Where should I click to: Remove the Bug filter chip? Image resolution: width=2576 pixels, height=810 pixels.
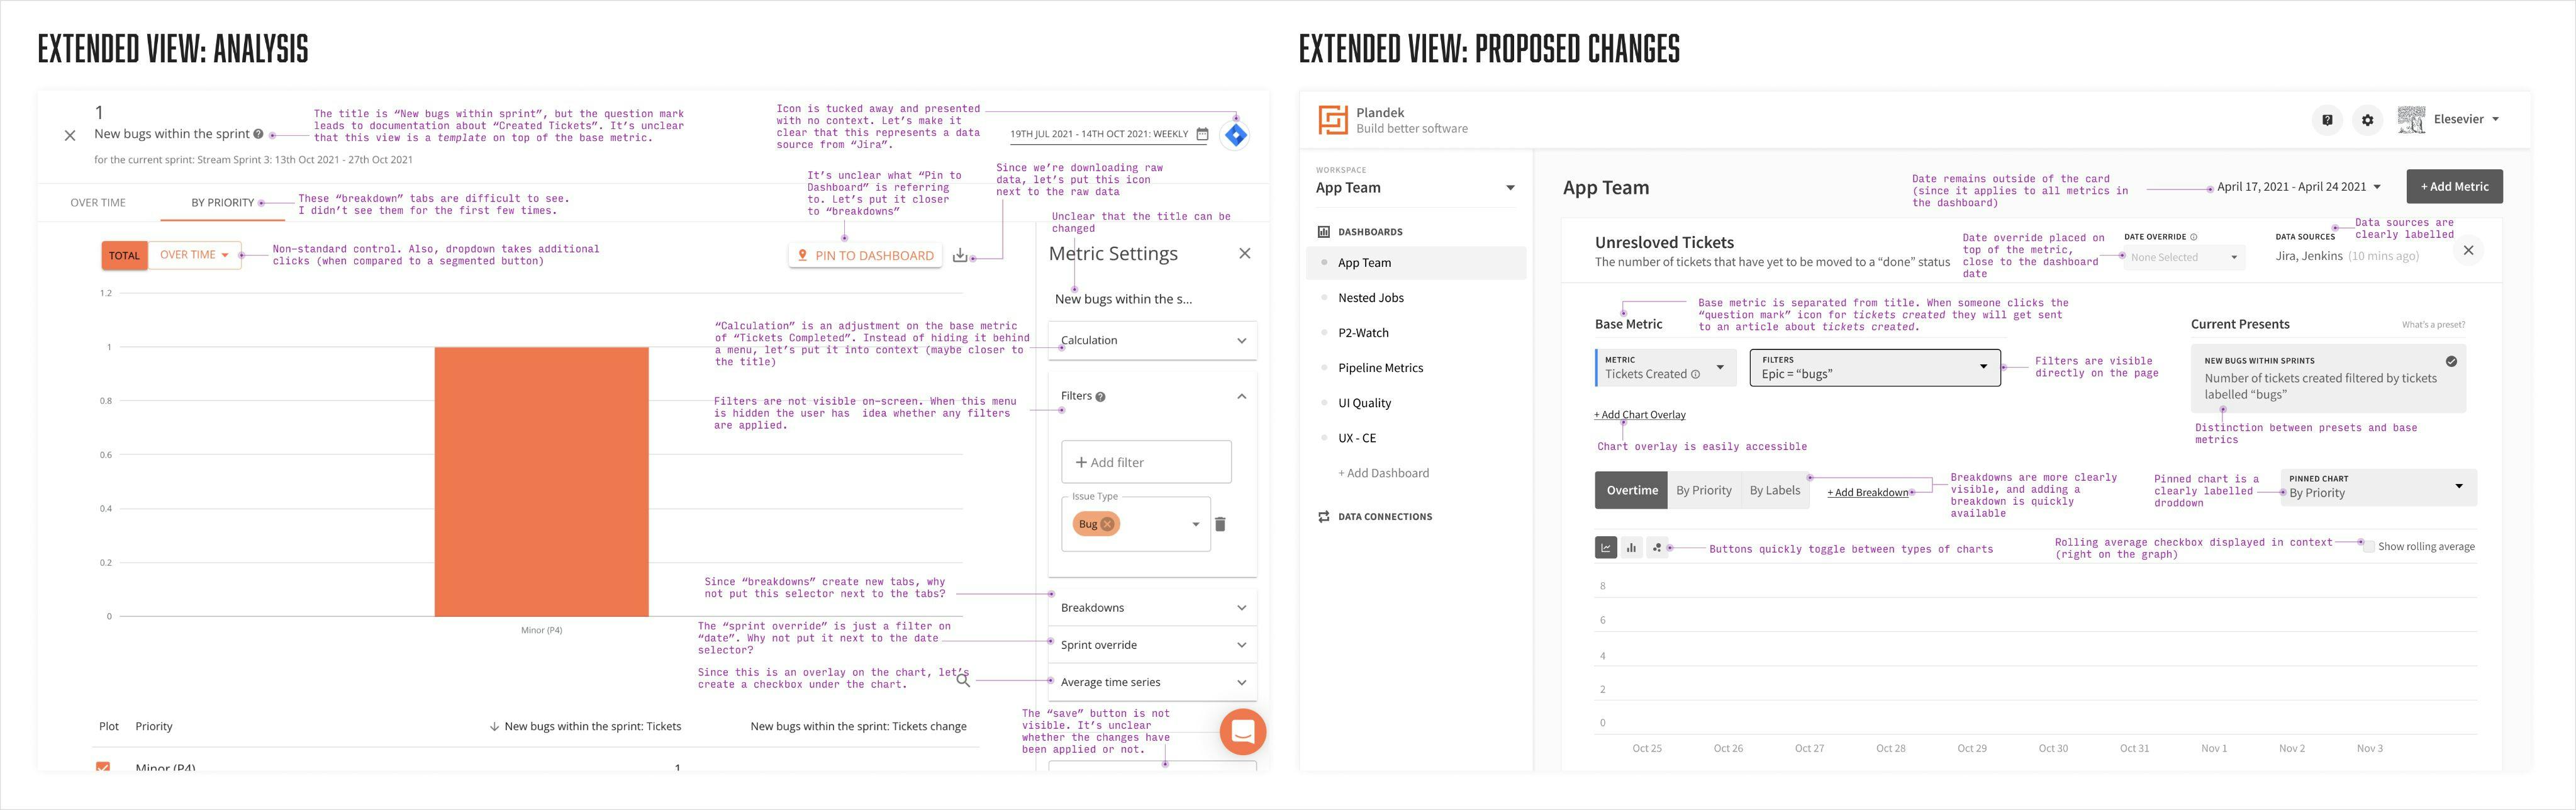[1107, 524]
